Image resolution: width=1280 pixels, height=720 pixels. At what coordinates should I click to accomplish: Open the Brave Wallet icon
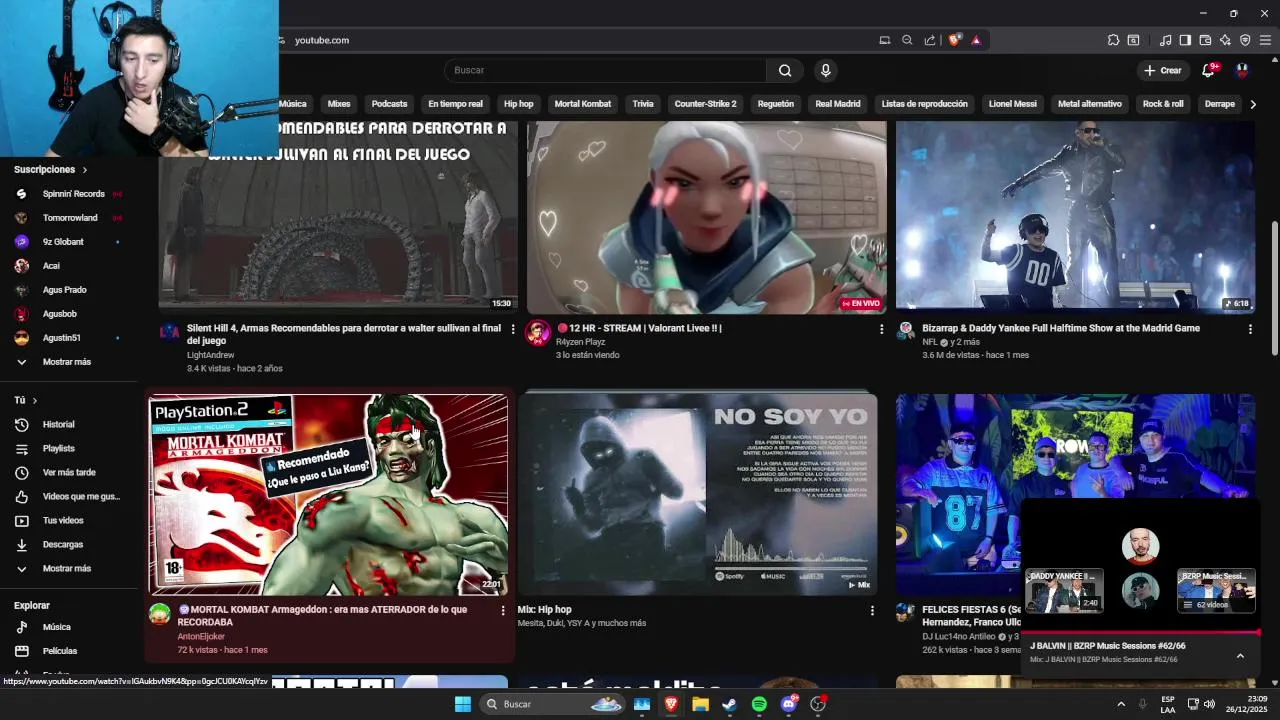[x=1205, y=40]
